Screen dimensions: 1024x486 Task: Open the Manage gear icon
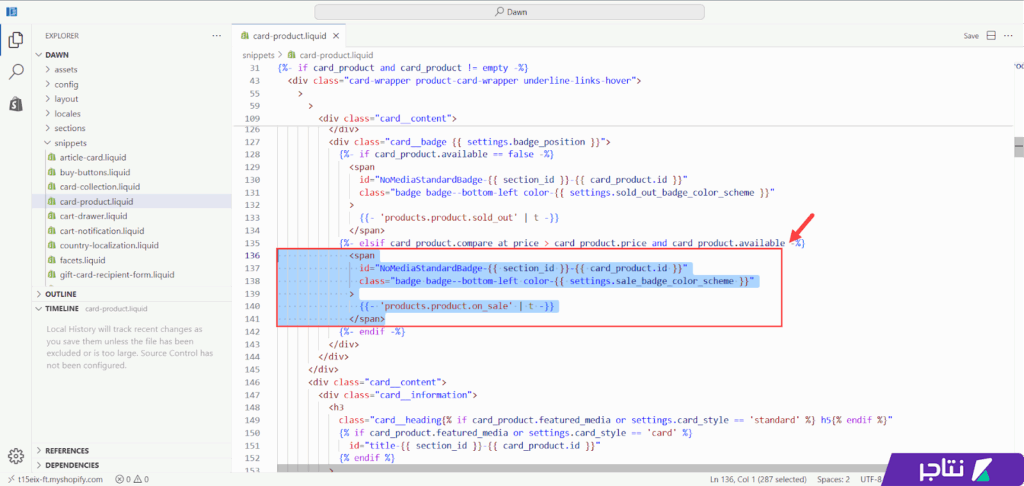[x=16, y=456]
